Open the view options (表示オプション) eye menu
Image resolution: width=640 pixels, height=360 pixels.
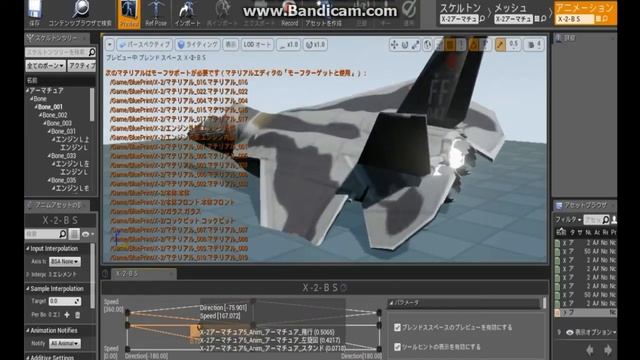pos(591,332)
